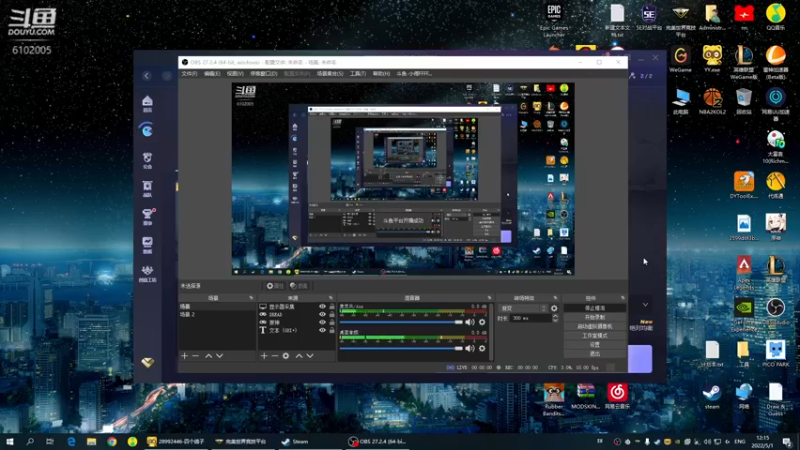Toggle lock of source just below 显示器采集
Image resolution: width=800 pixels, height=450 pixels.
click(332, 314)
